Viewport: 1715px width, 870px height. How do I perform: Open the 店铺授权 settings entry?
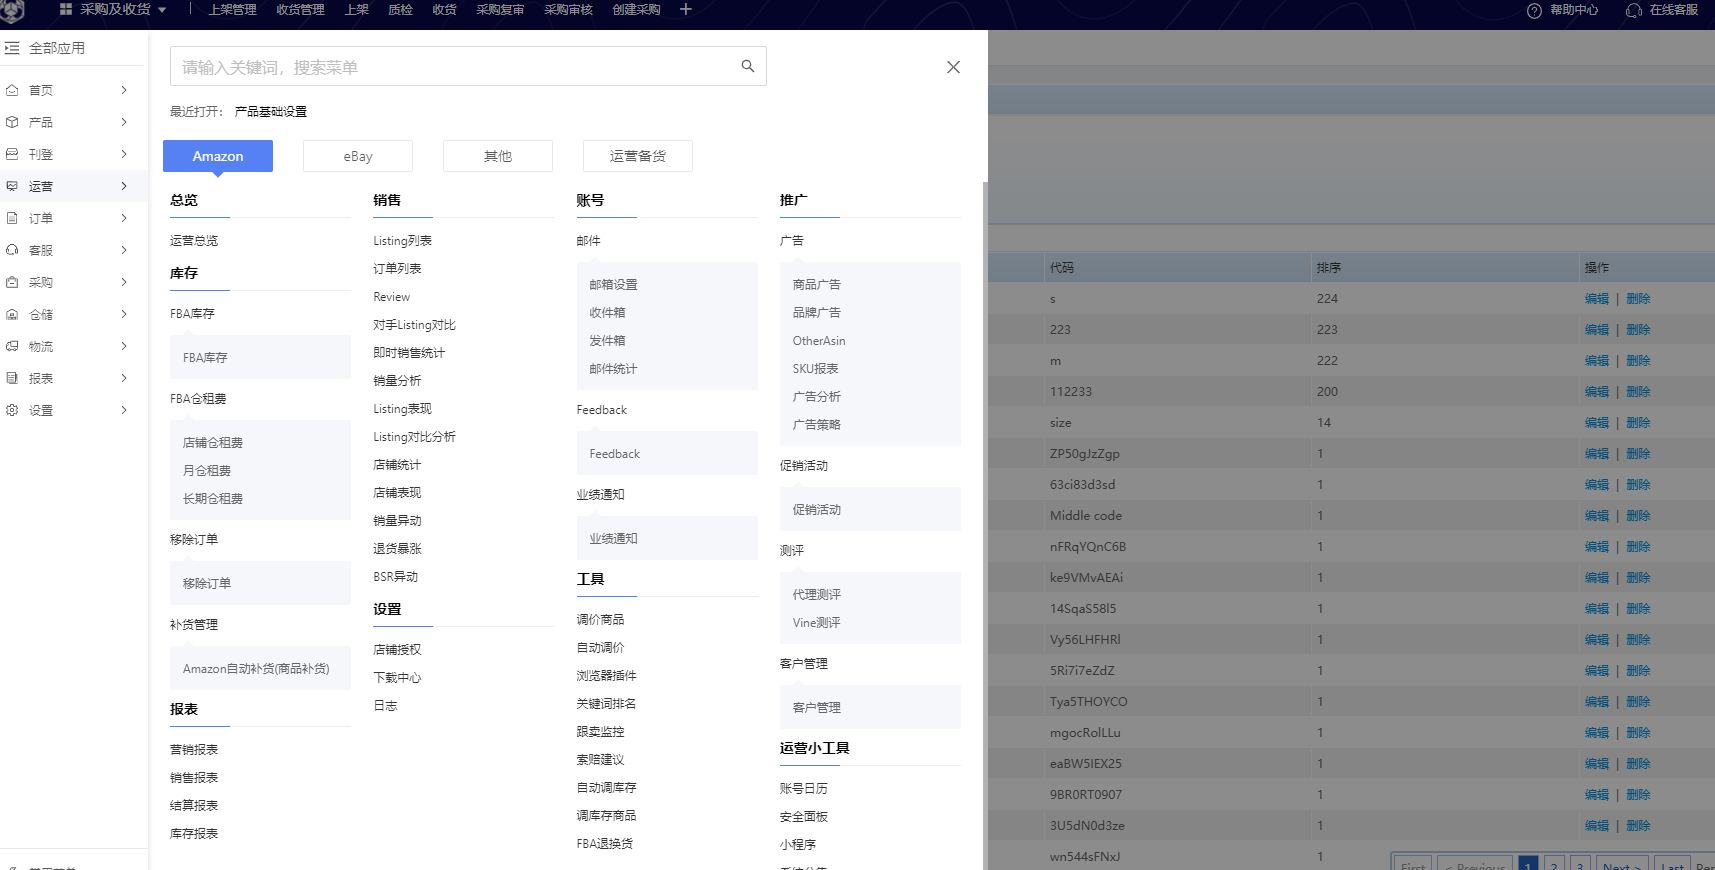click(x=397, y=650)
